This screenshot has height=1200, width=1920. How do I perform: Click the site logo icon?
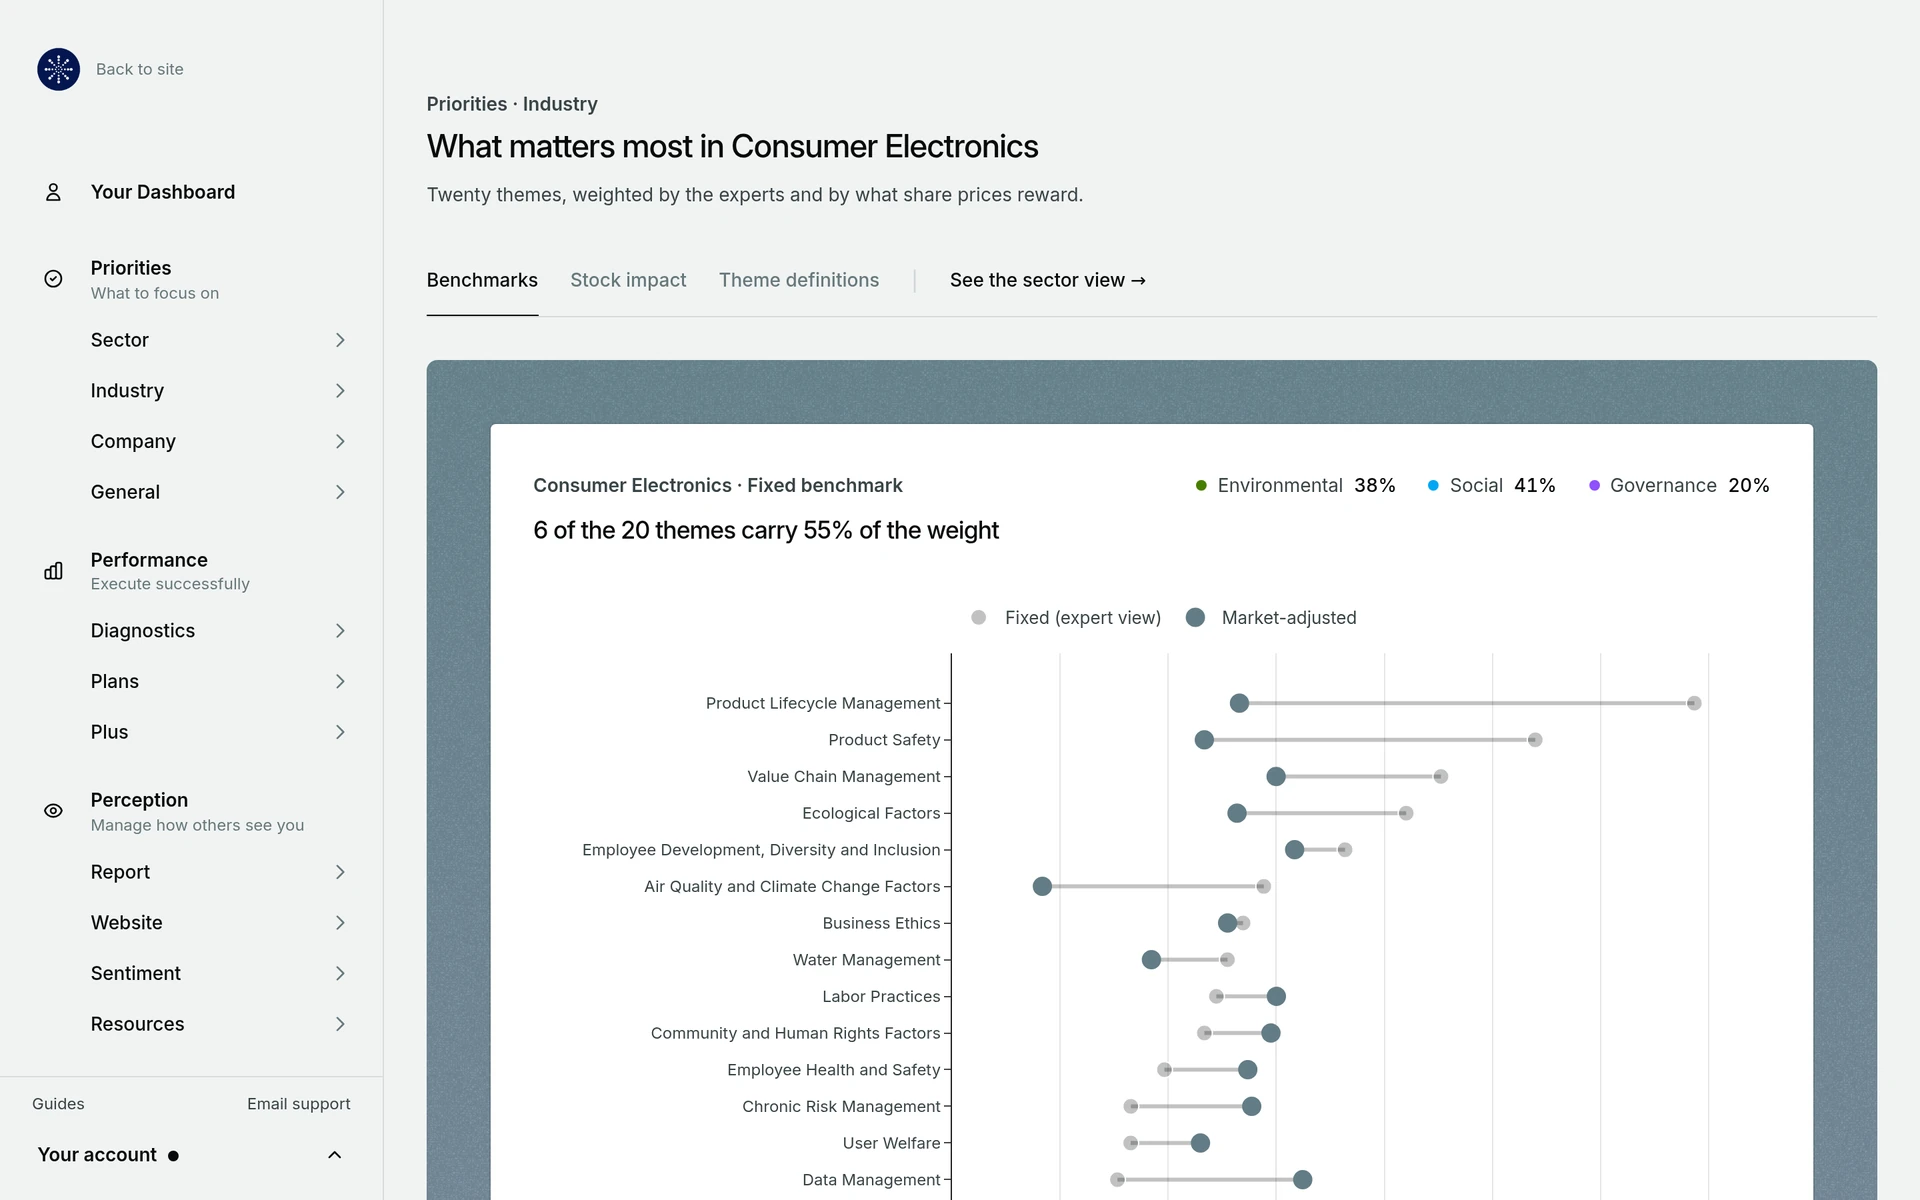click(58, 69)
